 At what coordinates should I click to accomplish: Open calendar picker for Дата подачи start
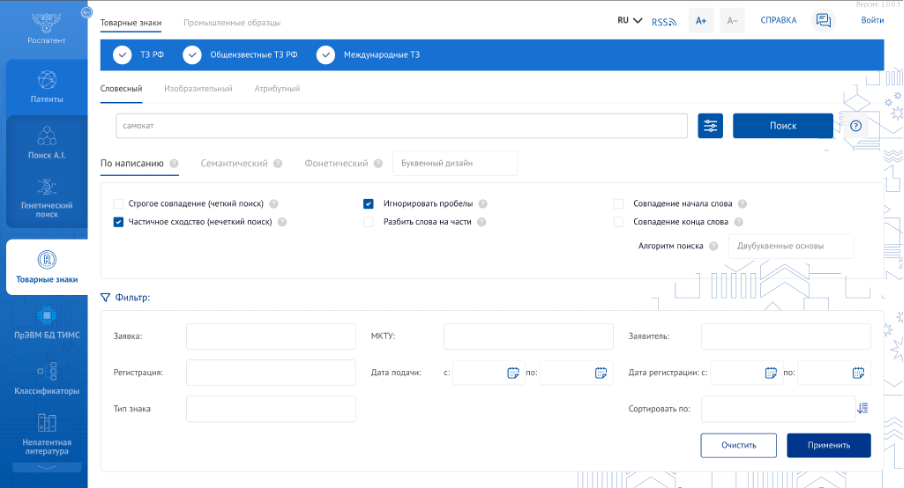pyautogui.click(x=513, y=373)
